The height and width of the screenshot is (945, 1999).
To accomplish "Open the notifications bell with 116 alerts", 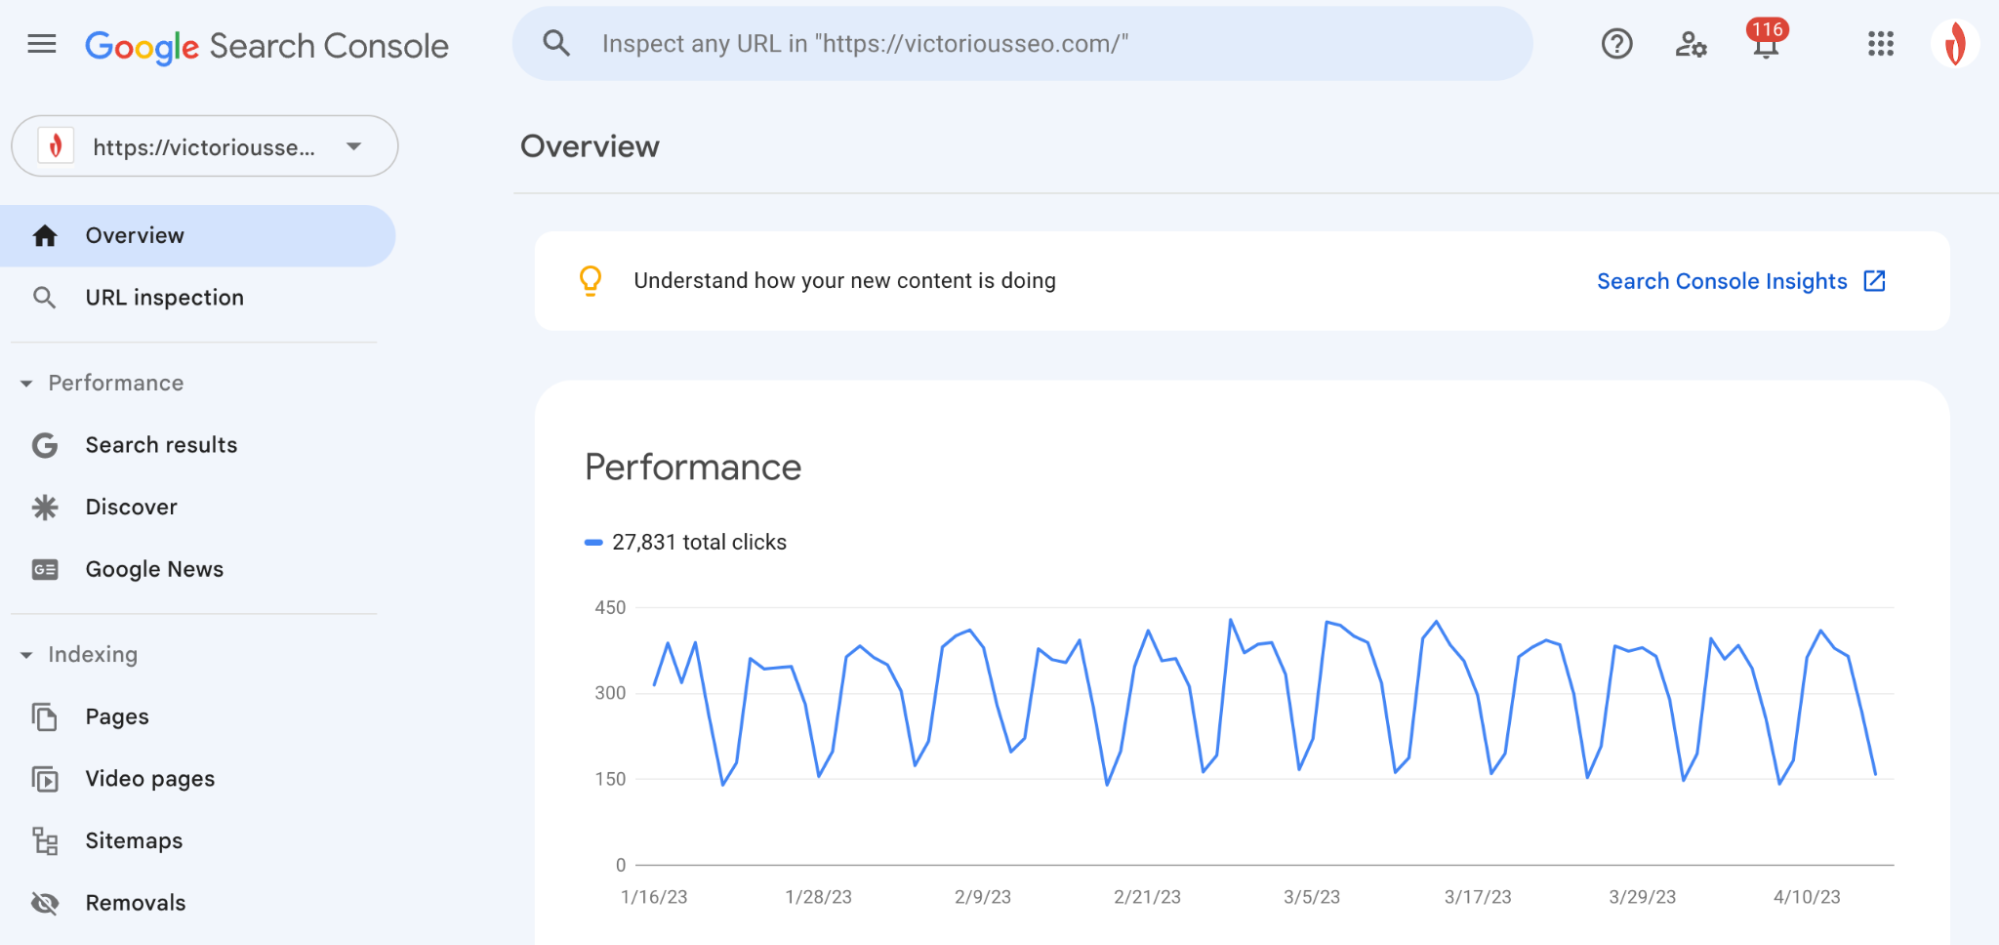I will pyautogui.click(x=1767, y=45).
